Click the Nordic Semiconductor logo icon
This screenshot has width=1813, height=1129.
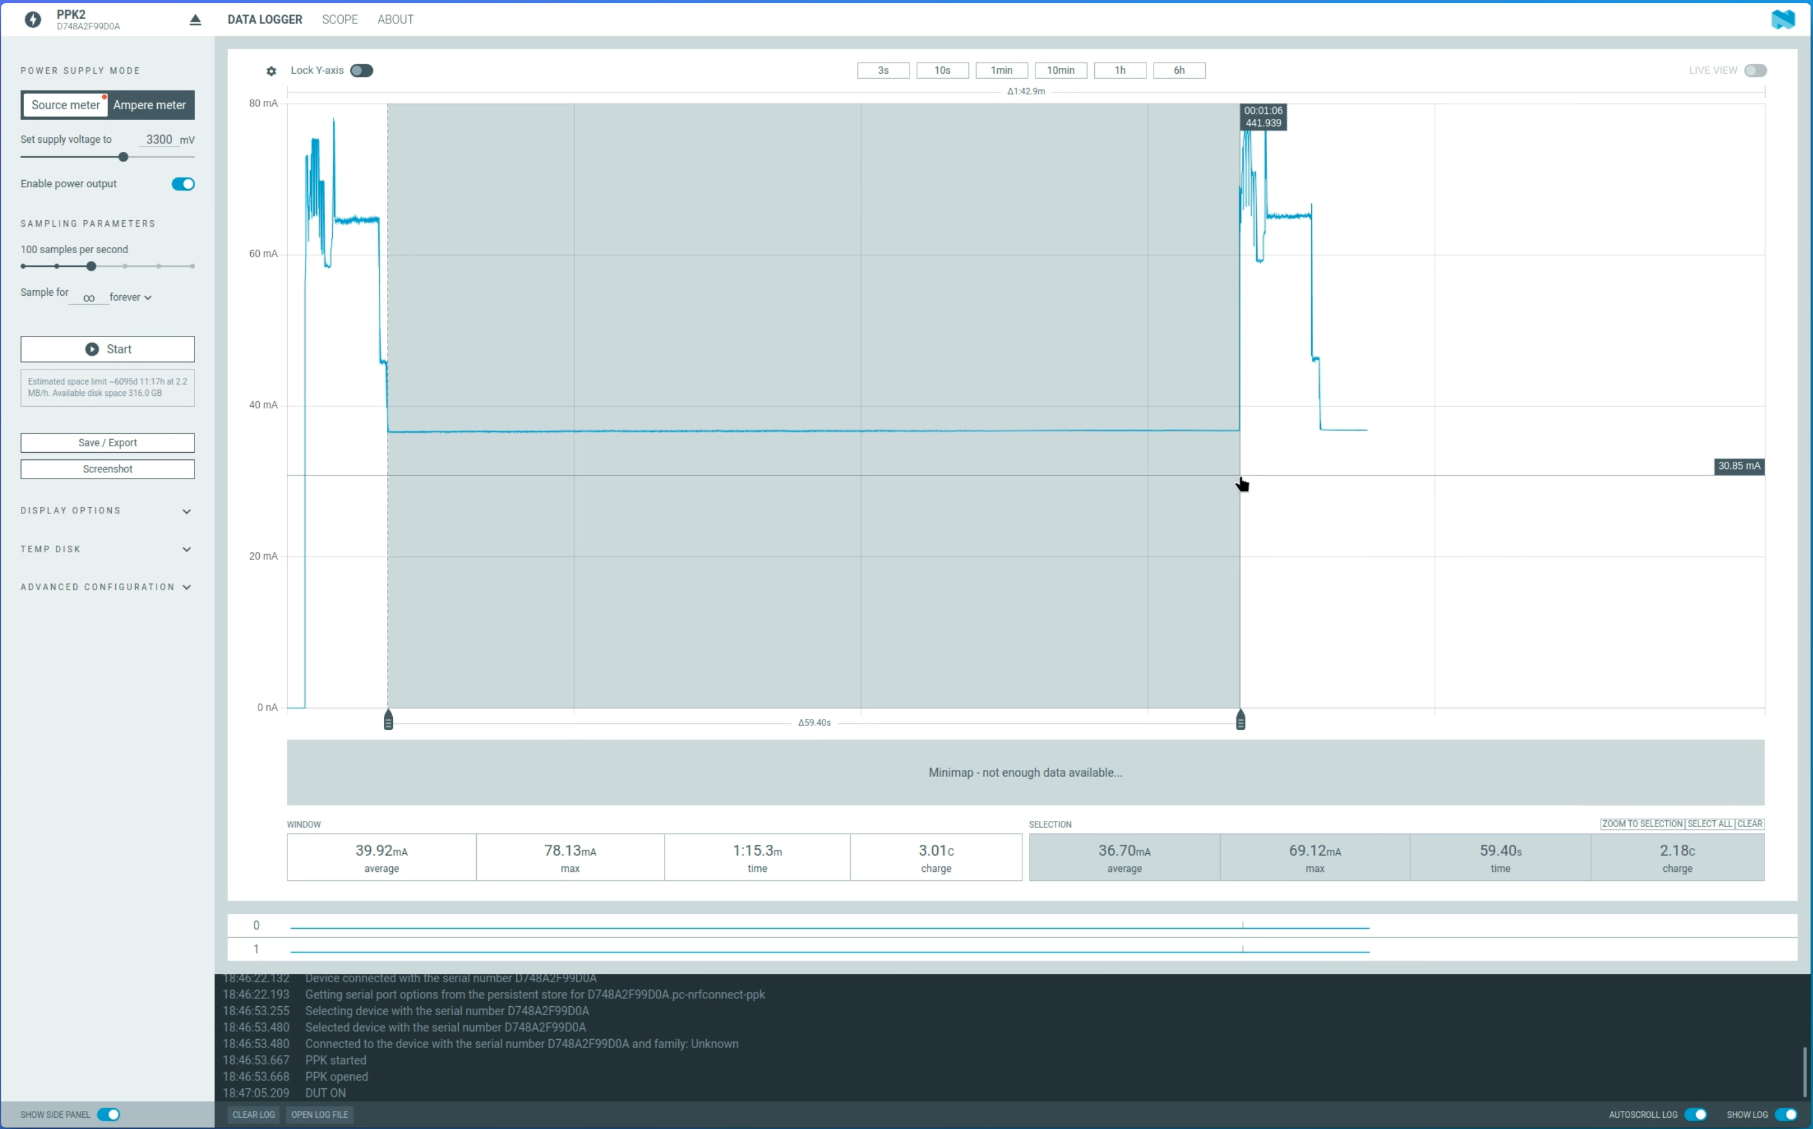1783,19
